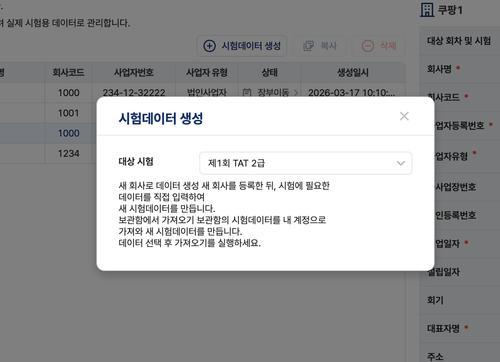Screen dimensions: 500x362
Task: Click the 대표자명 label in side panel
Action: click(443, 328)
